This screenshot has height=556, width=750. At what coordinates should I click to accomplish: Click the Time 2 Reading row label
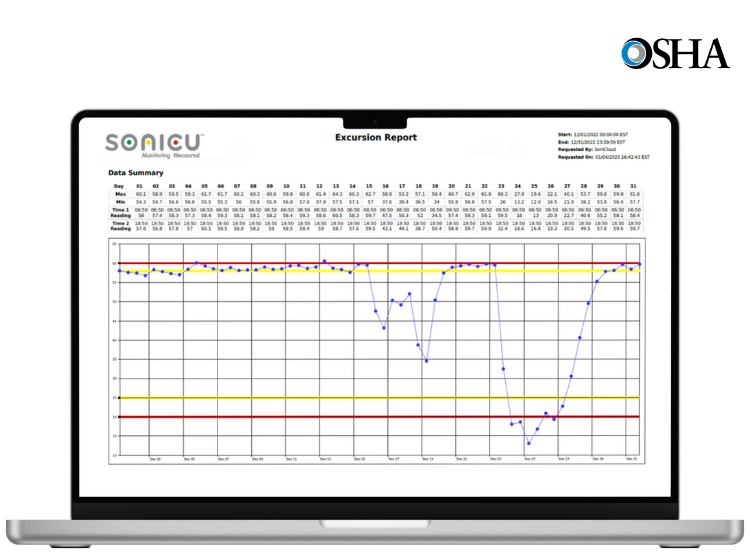click(120, 226)
